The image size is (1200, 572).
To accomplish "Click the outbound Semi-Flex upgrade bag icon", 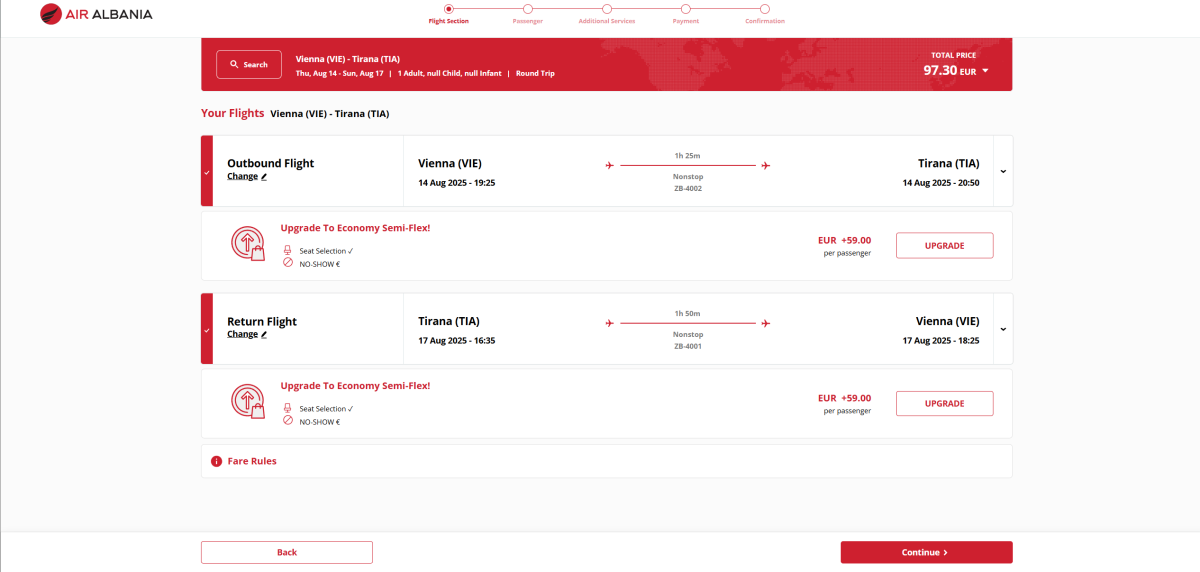I will coord(247,245).
